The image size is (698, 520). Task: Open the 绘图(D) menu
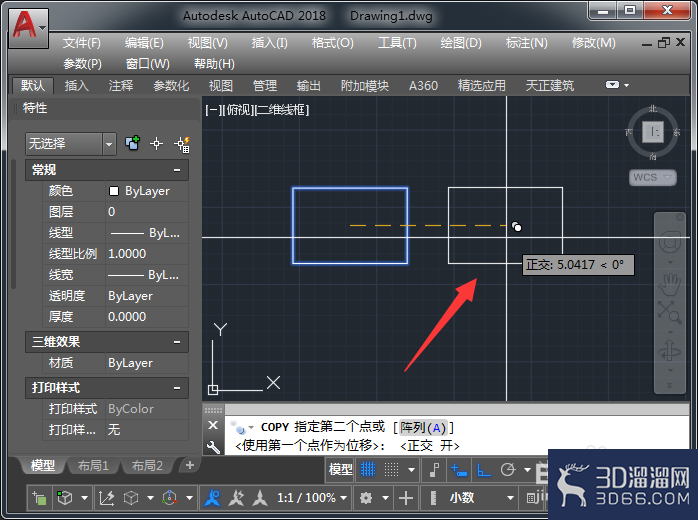(461, 43)
